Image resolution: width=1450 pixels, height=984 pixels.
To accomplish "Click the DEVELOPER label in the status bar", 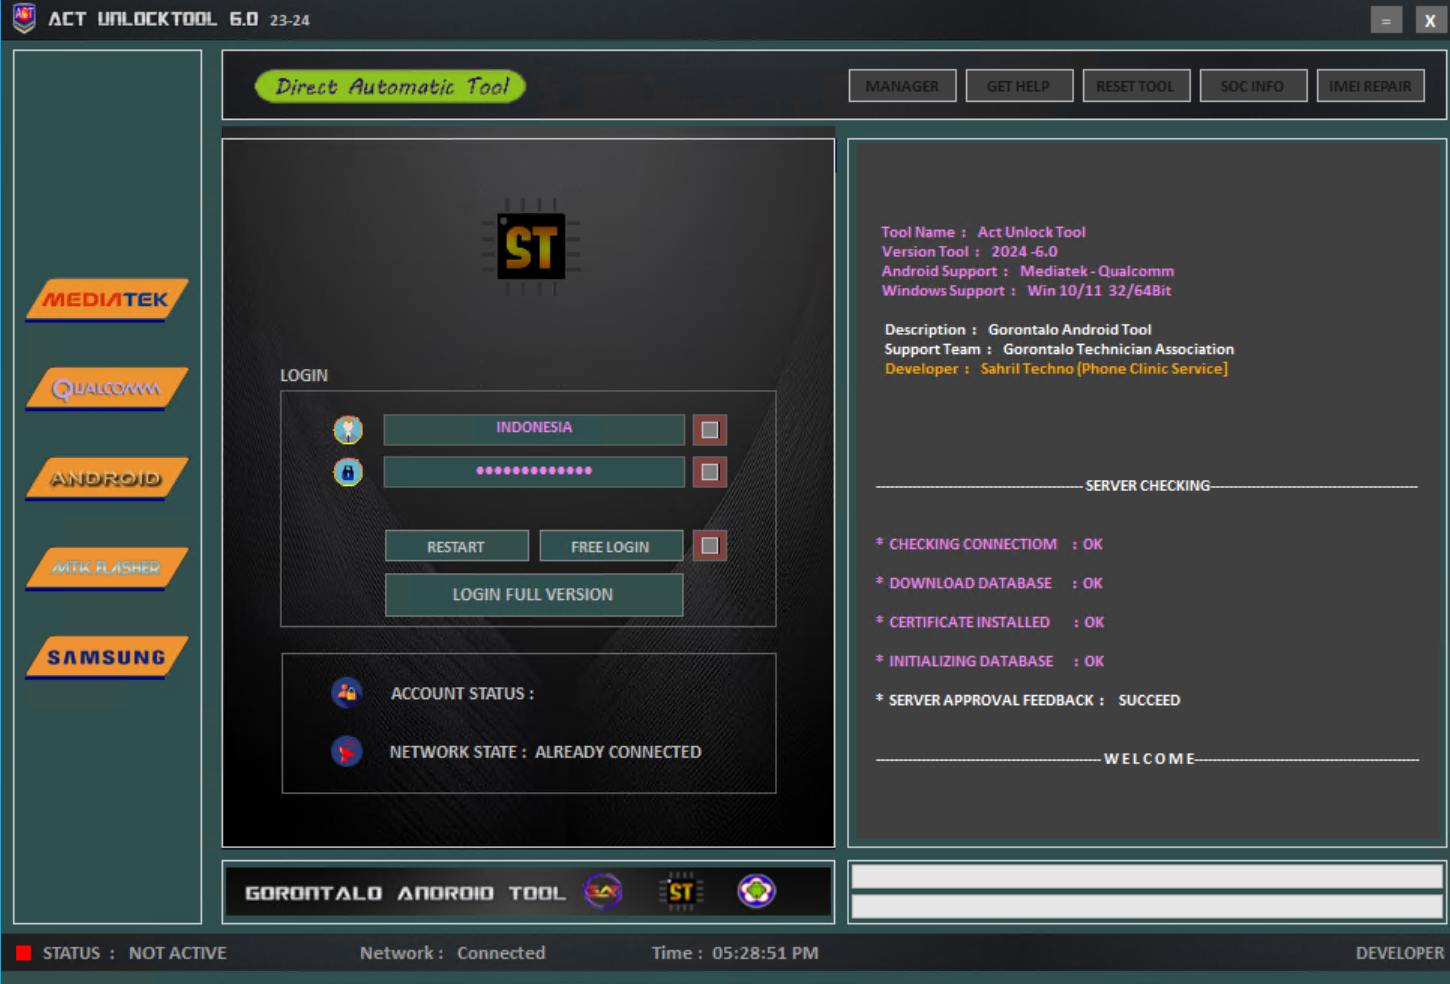I will tap(1400, 954).
